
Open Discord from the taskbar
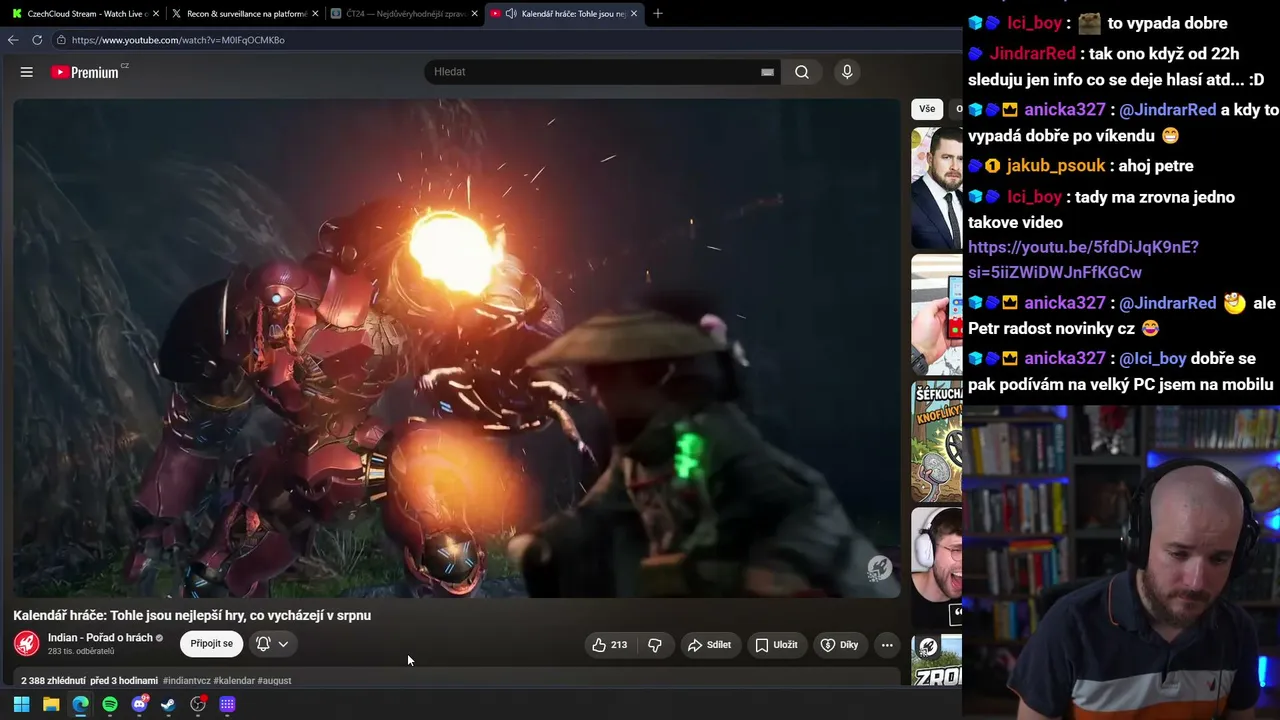[140, 704]
